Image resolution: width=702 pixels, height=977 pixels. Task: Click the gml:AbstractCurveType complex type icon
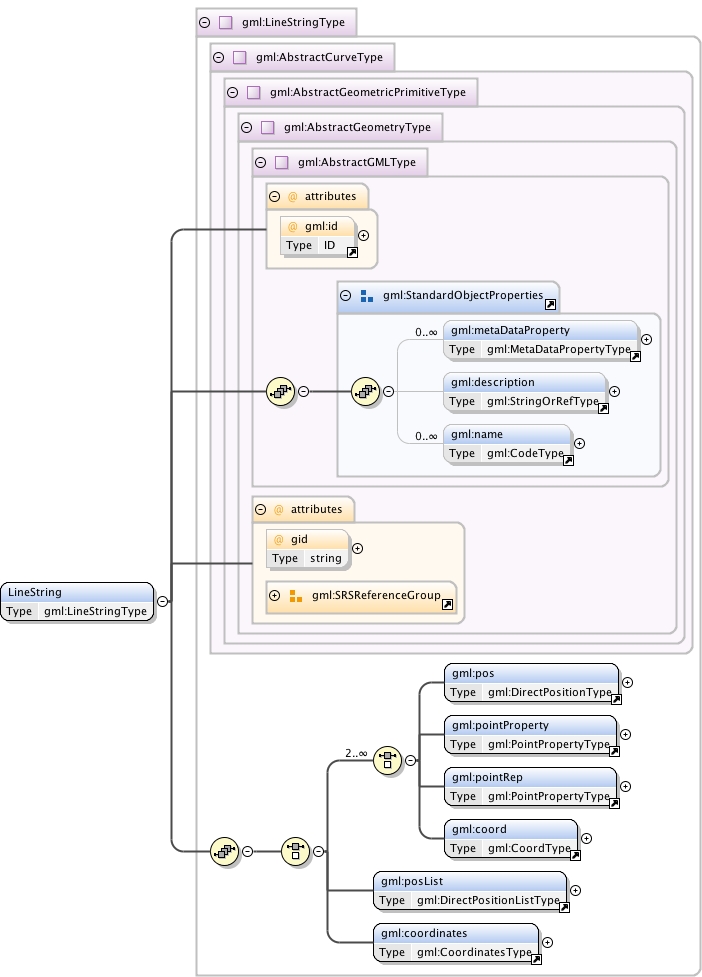(x=240, y=57)
